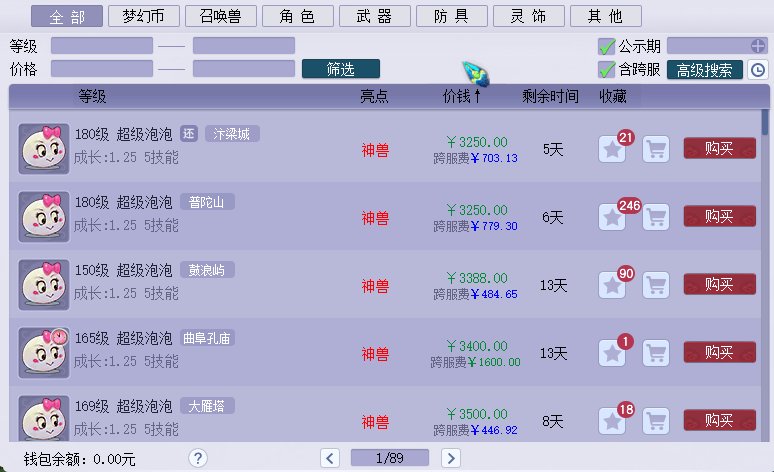Favorite the 汴梁城 180级 超级泡泡 listing
This screenshot has width=774, height=472.
612,149
